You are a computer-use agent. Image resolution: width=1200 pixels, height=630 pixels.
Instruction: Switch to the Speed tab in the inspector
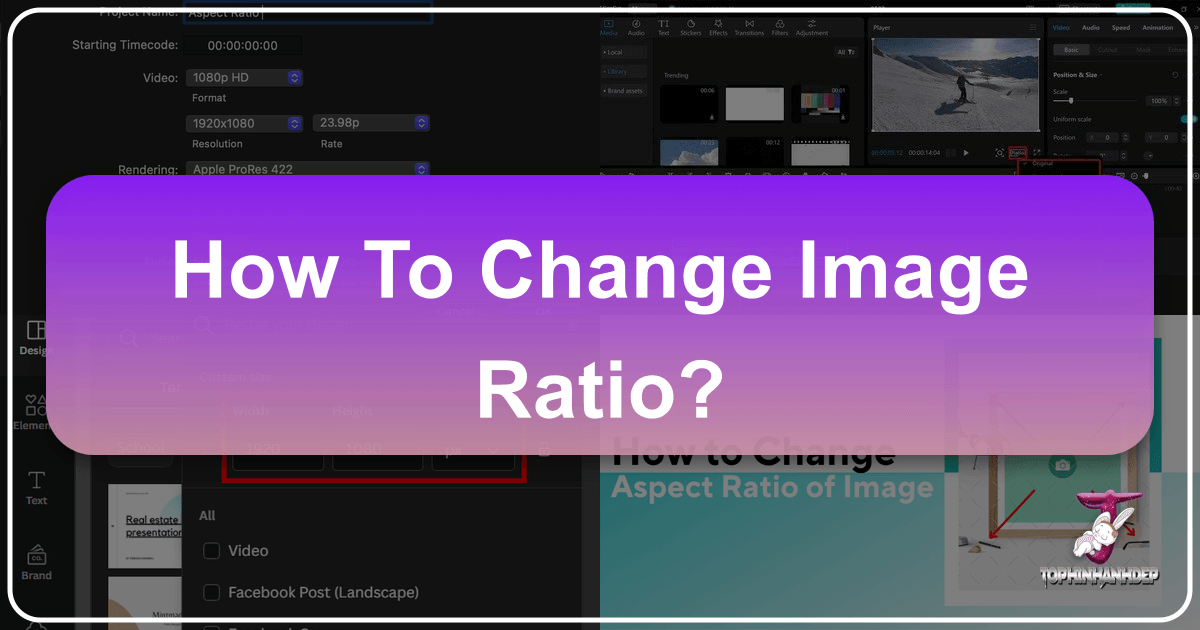[x=1121, y=28]
